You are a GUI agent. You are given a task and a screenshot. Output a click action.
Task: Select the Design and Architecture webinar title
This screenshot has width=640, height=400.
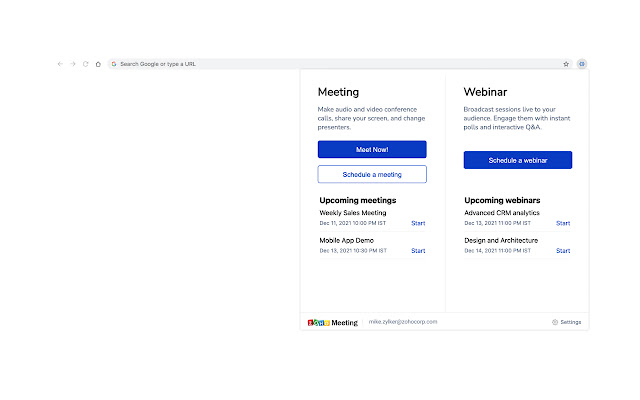pyautogui.click(x=501, y=241)
